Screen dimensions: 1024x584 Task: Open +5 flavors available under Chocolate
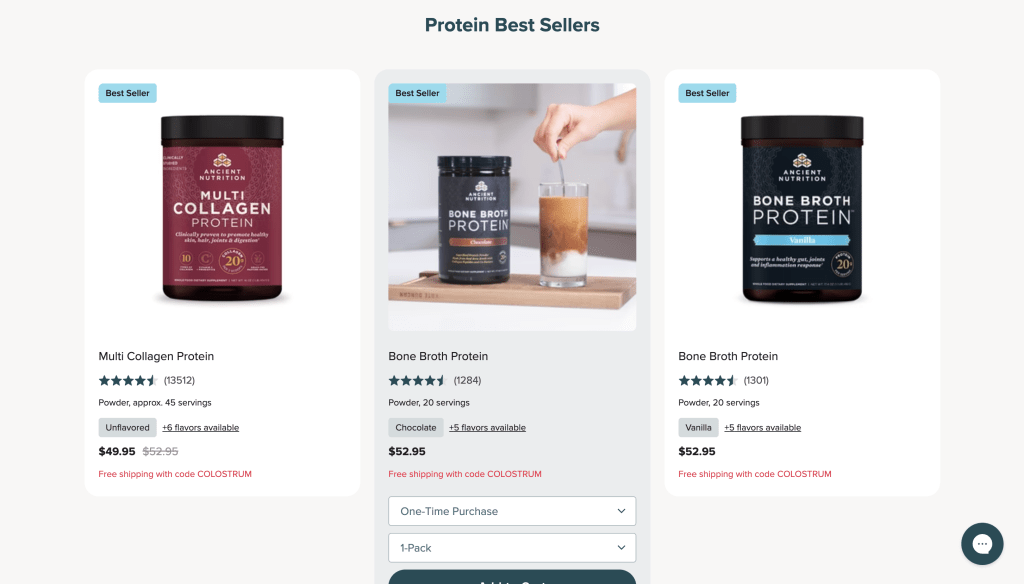pyautogui.click(x=487, y=427)
